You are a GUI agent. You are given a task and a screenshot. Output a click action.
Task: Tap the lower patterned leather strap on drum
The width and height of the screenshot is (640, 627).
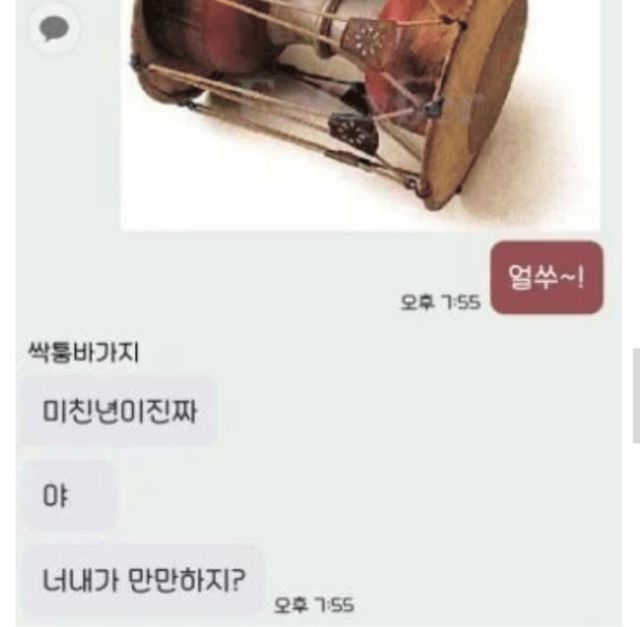click(x=353, y=130)
